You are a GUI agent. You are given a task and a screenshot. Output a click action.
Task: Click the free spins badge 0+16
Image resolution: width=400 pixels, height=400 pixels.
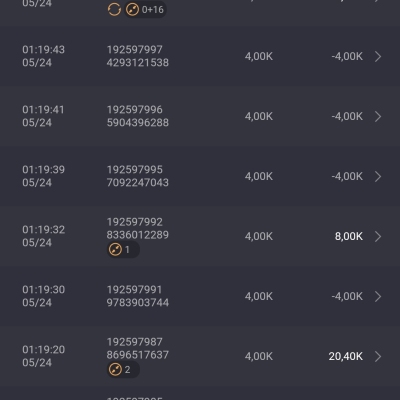(x=145, y=9)
